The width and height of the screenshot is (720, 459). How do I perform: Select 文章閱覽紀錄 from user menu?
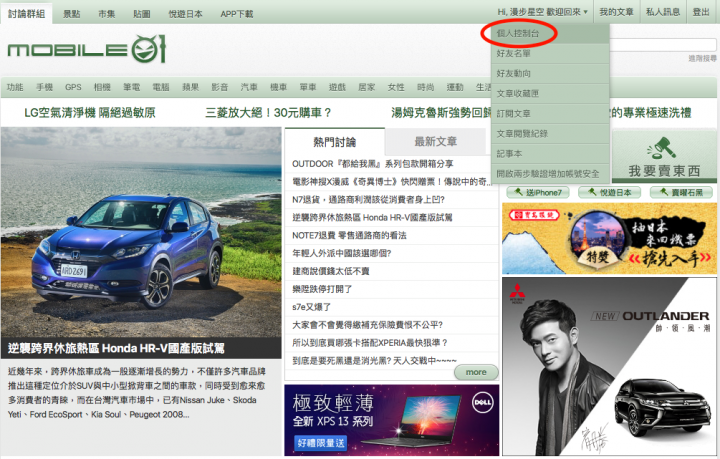(550, 134)
